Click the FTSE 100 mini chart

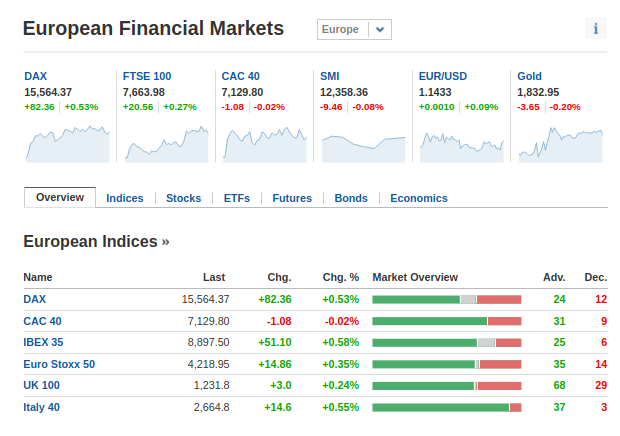coord(166,144)
